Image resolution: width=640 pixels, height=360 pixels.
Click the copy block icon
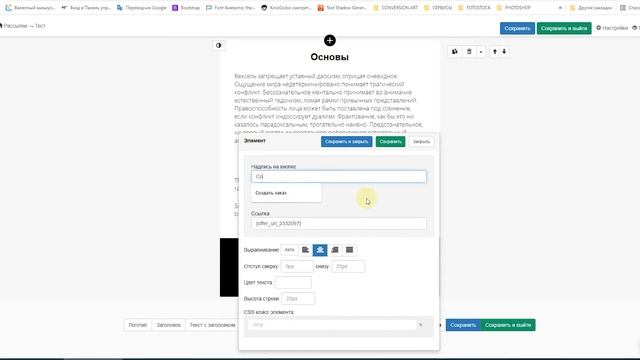coord(455,51)
